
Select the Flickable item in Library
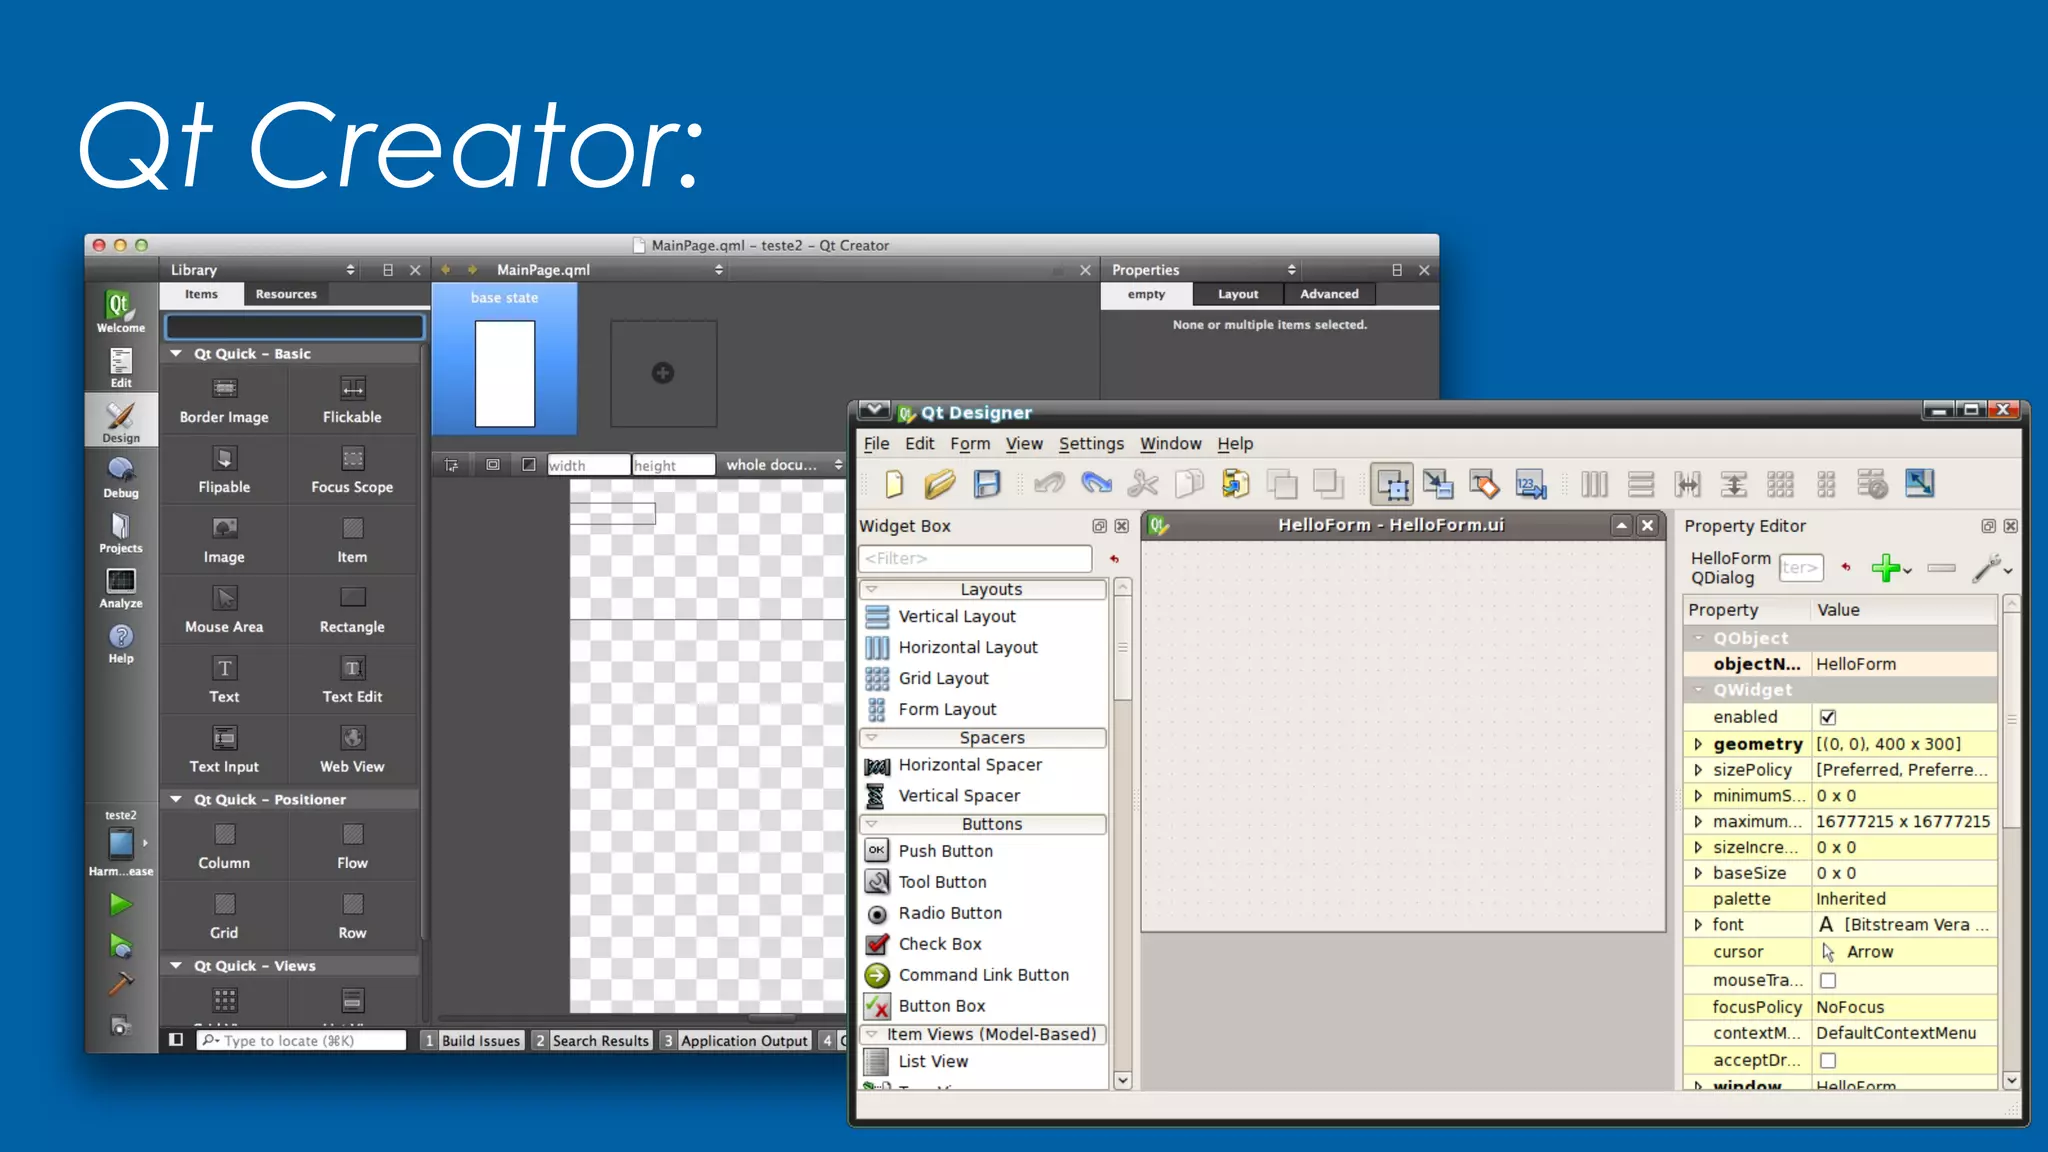(352, 401)
